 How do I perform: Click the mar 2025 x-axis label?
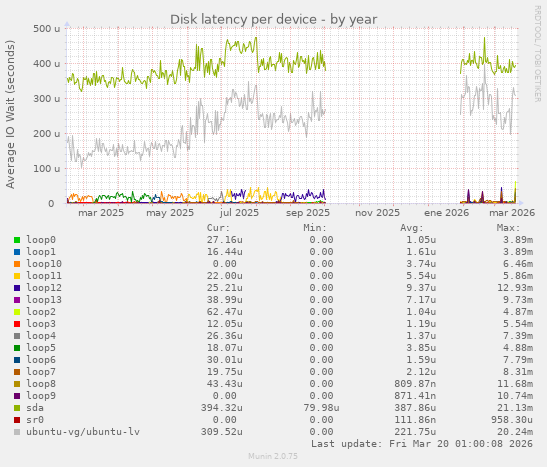pyautogui.click(x=101, y=213)
